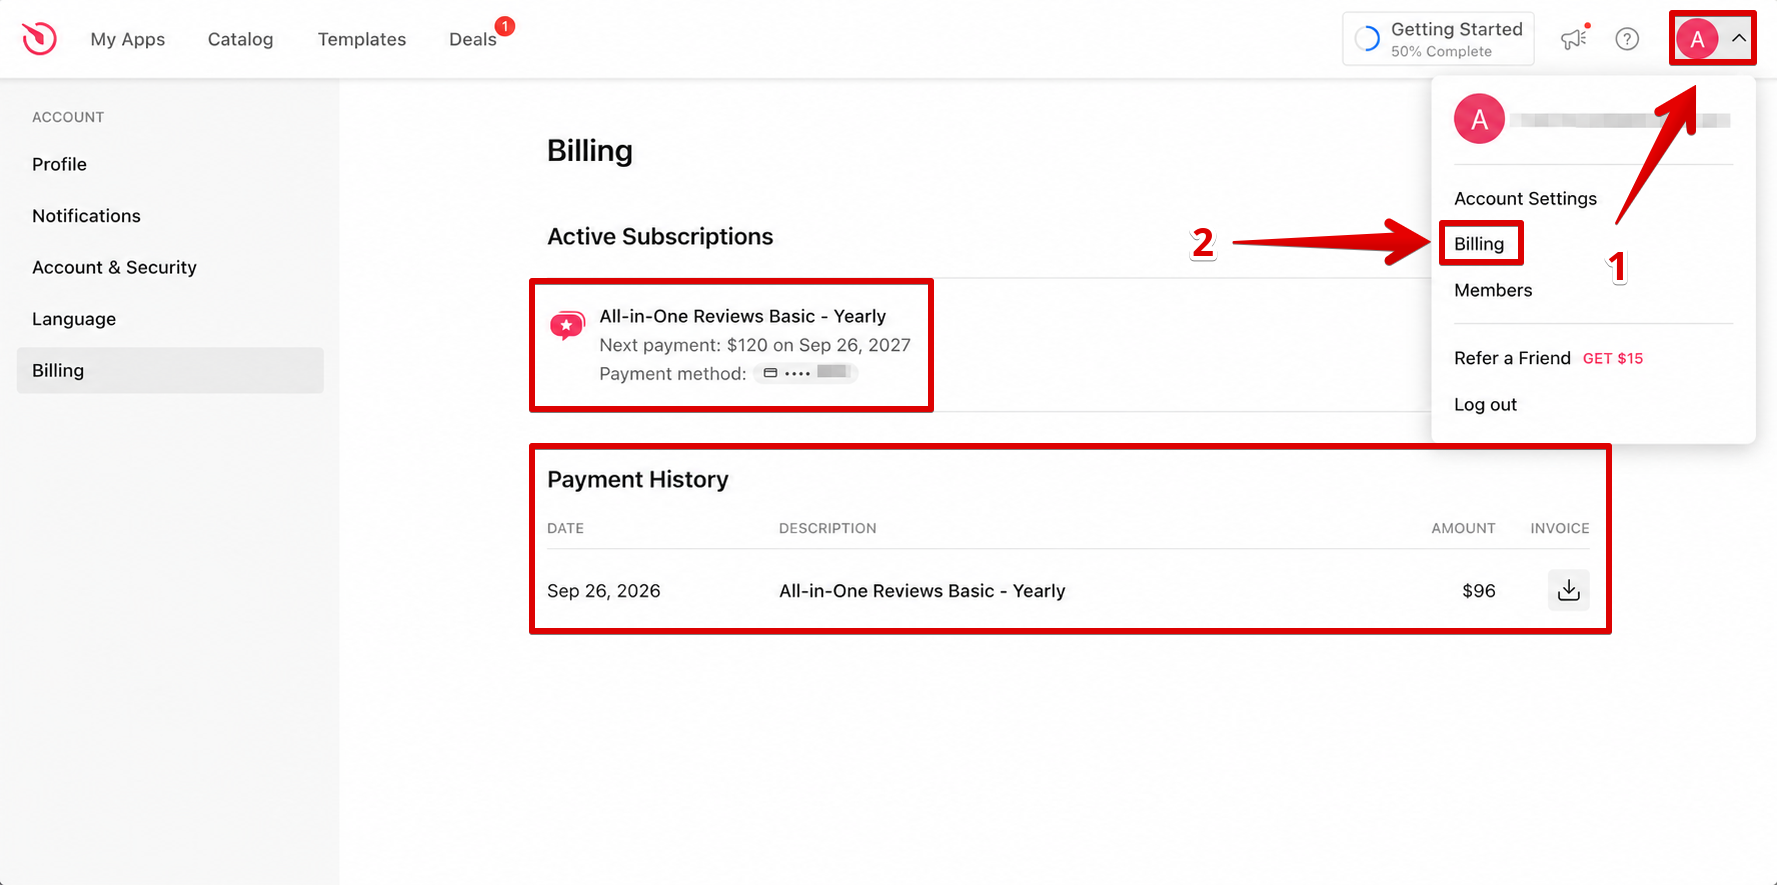Click Log out in the account menu
Screen dimensions: 1777x885
pos(1485,404)
